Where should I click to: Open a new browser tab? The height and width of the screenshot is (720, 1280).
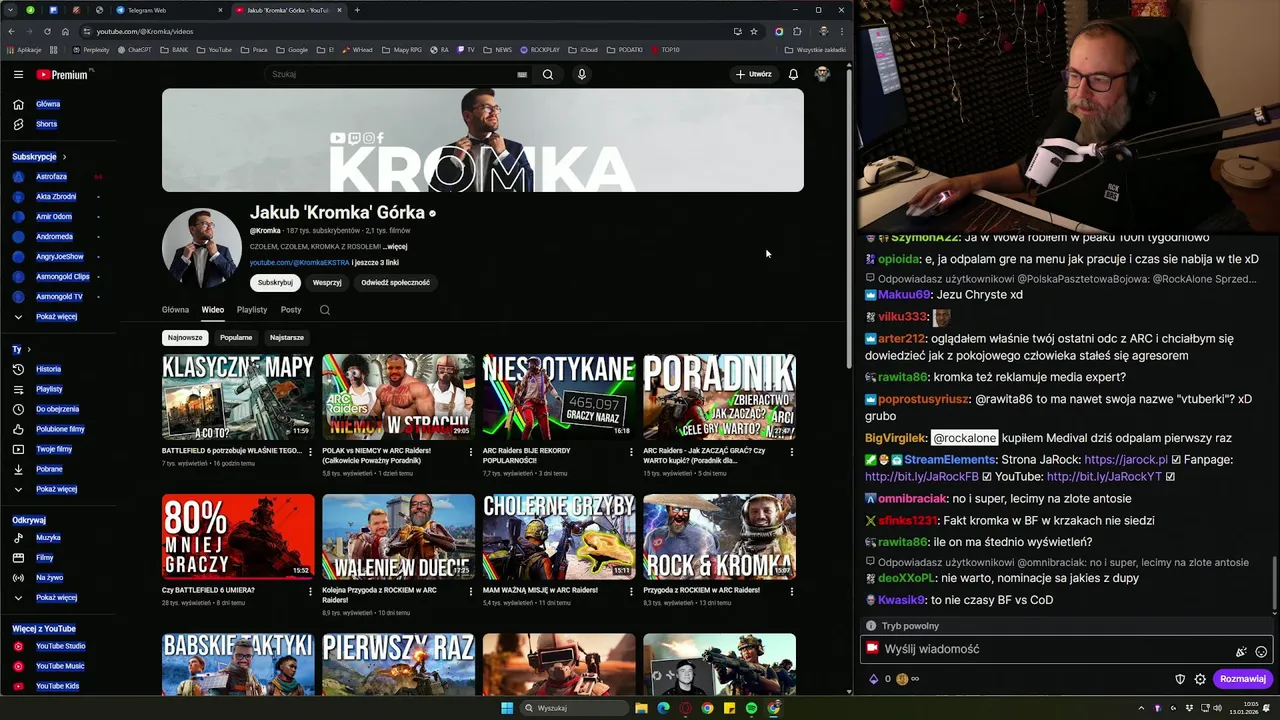pyautogui.click(x=357, y=10)
